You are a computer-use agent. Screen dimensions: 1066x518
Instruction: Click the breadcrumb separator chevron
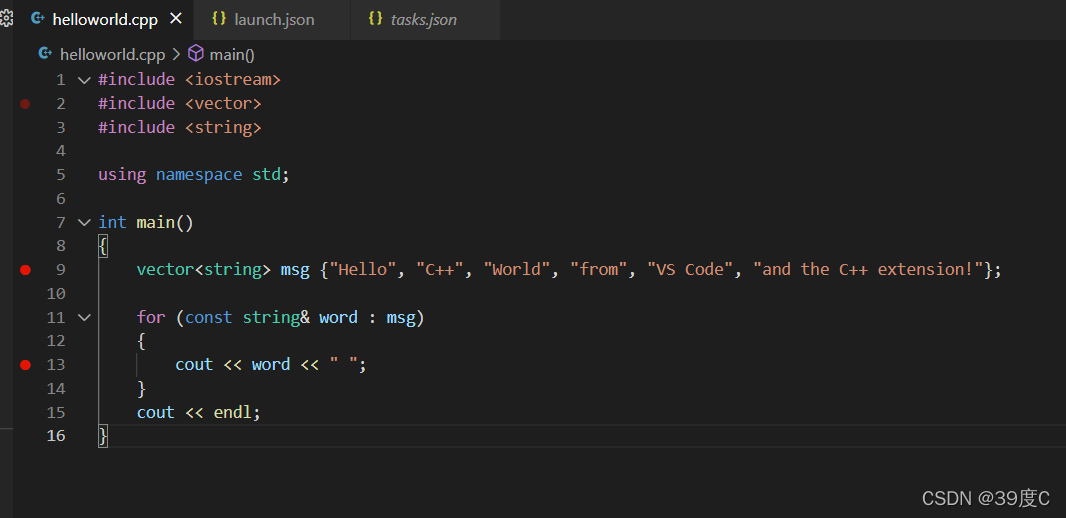point(176,54)
